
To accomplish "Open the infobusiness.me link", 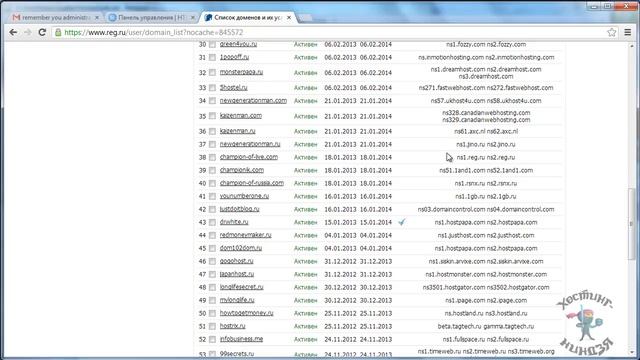I will point(241,339).
